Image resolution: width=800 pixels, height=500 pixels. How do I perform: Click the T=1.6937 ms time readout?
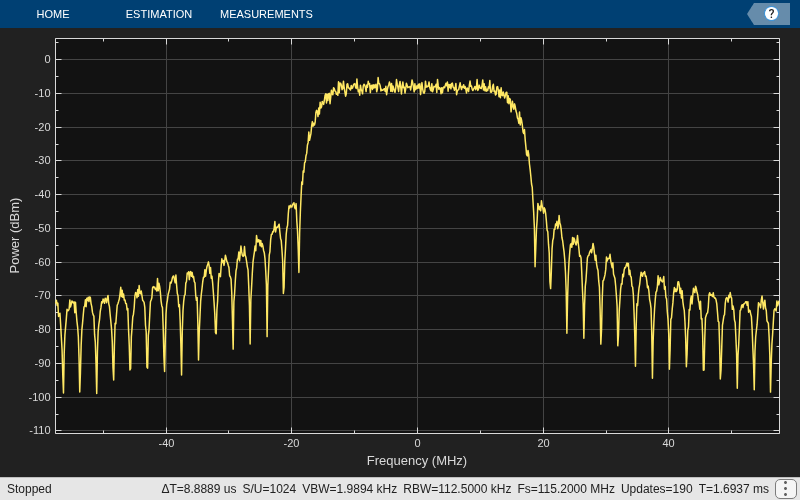coord(734,489)
